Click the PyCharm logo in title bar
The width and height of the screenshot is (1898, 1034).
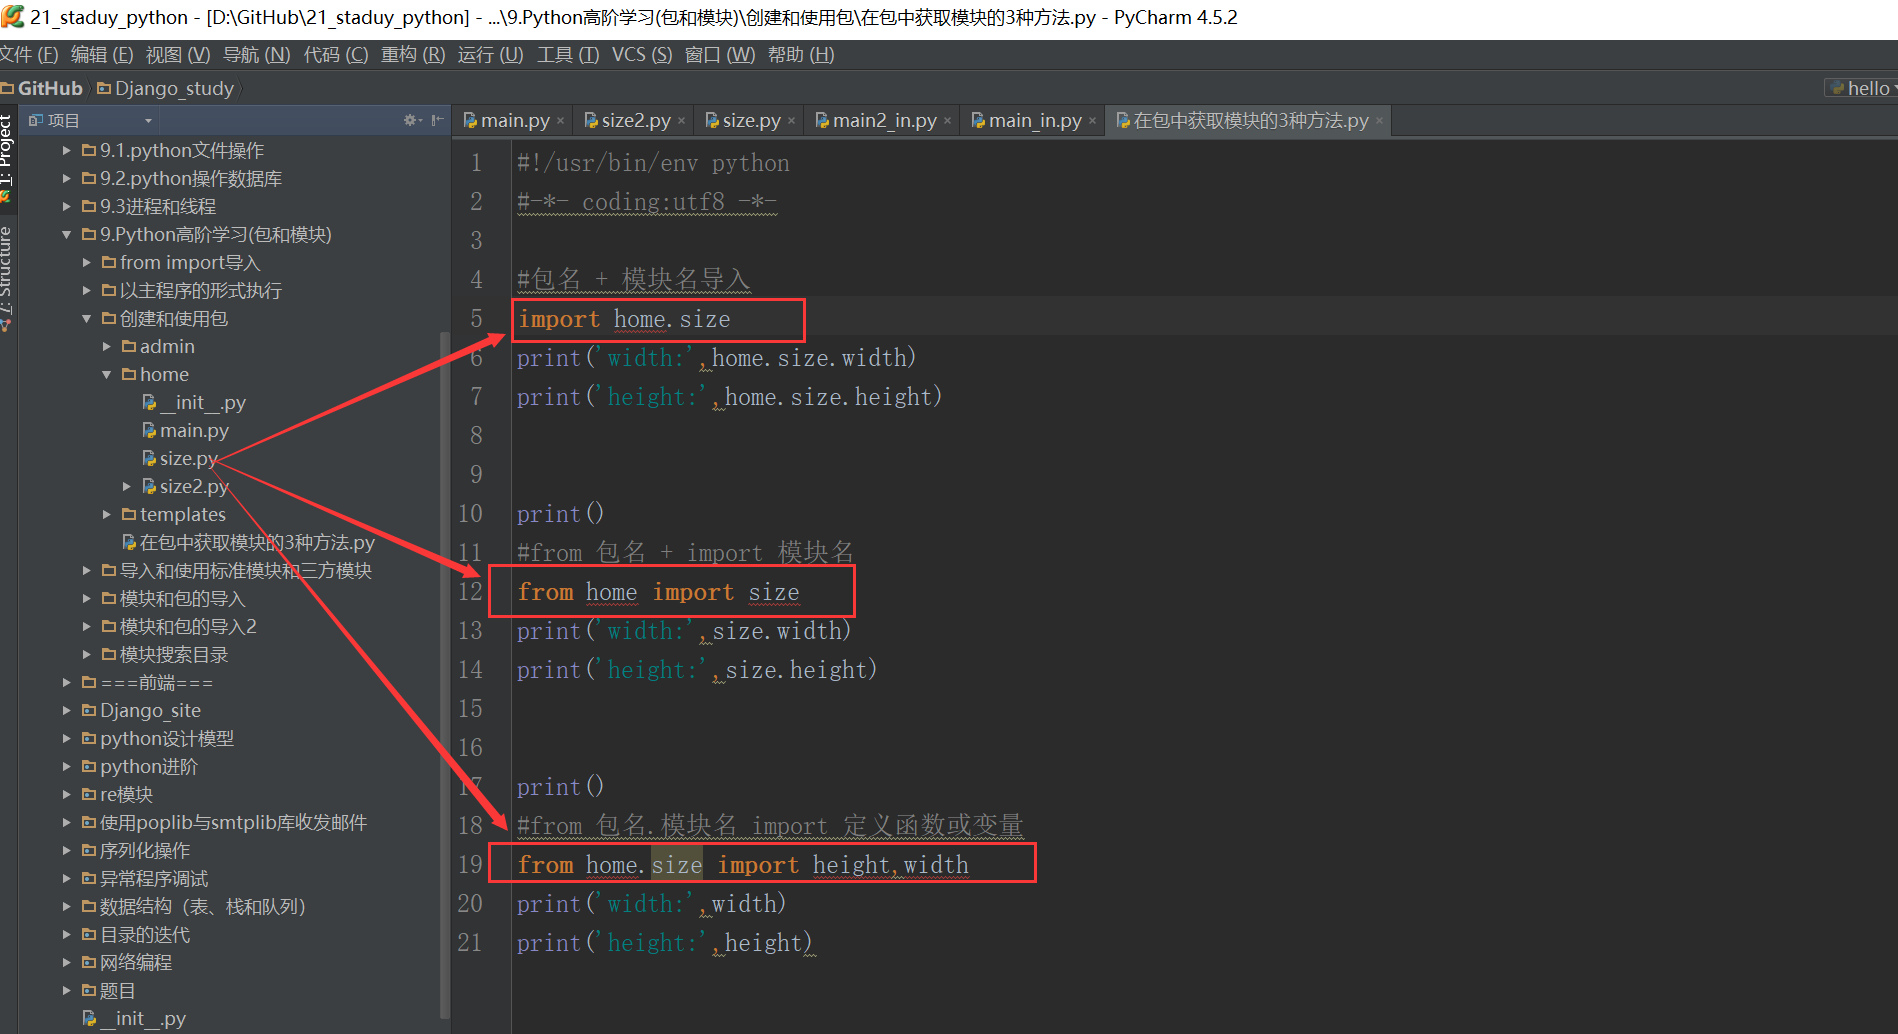[12, 16]
